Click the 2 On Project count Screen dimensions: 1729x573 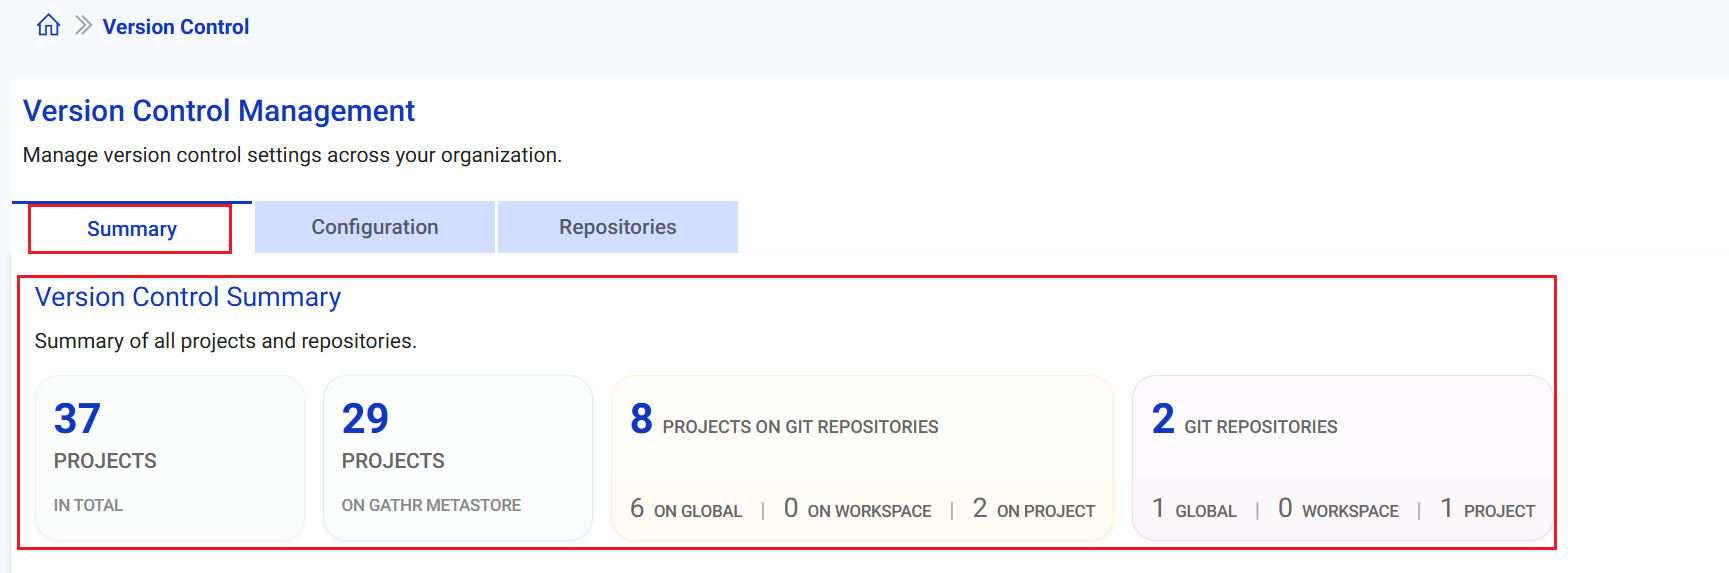[1034, 510]
